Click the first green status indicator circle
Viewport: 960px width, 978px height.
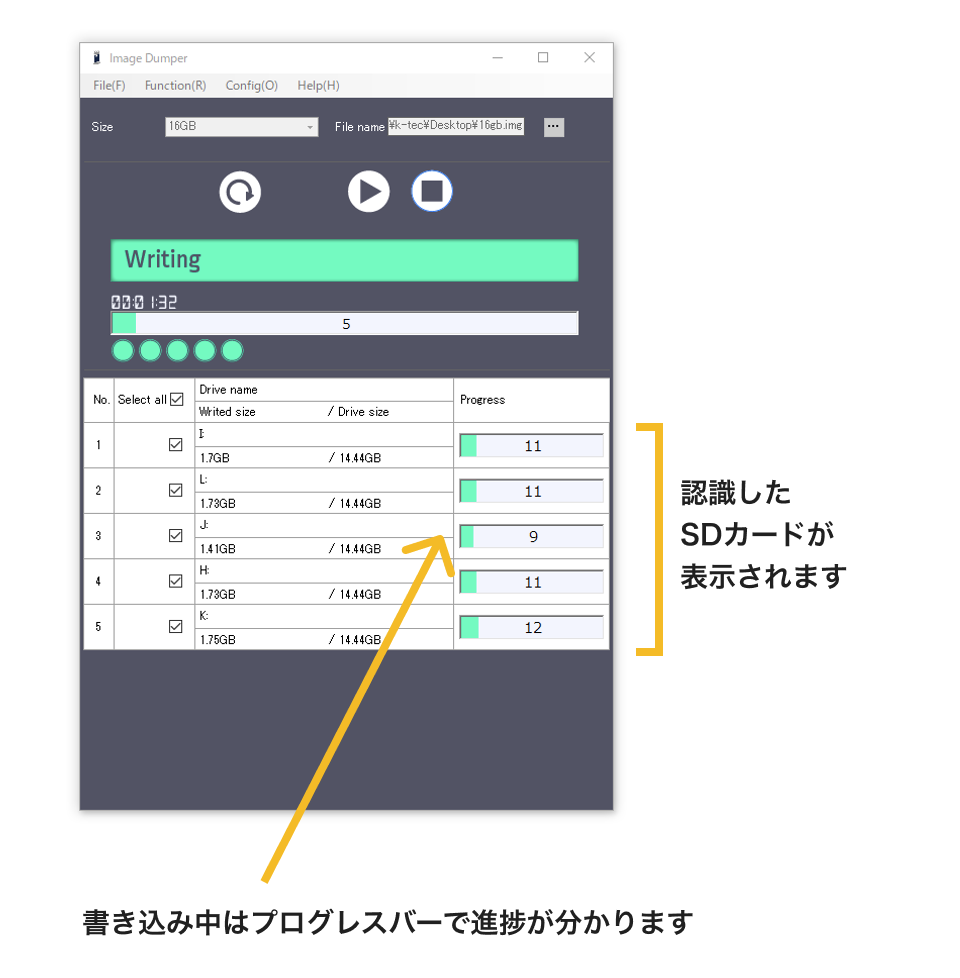[x=123, y=350]
